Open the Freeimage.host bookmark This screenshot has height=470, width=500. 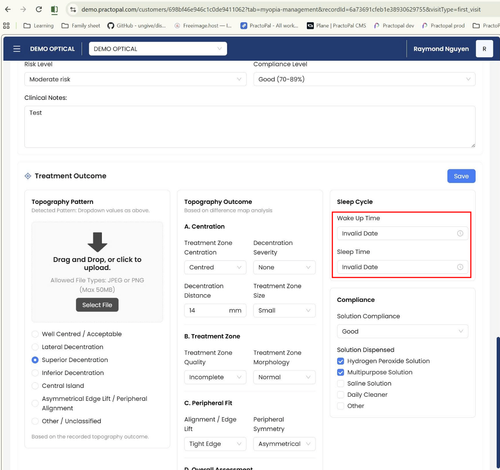(203, 26)
